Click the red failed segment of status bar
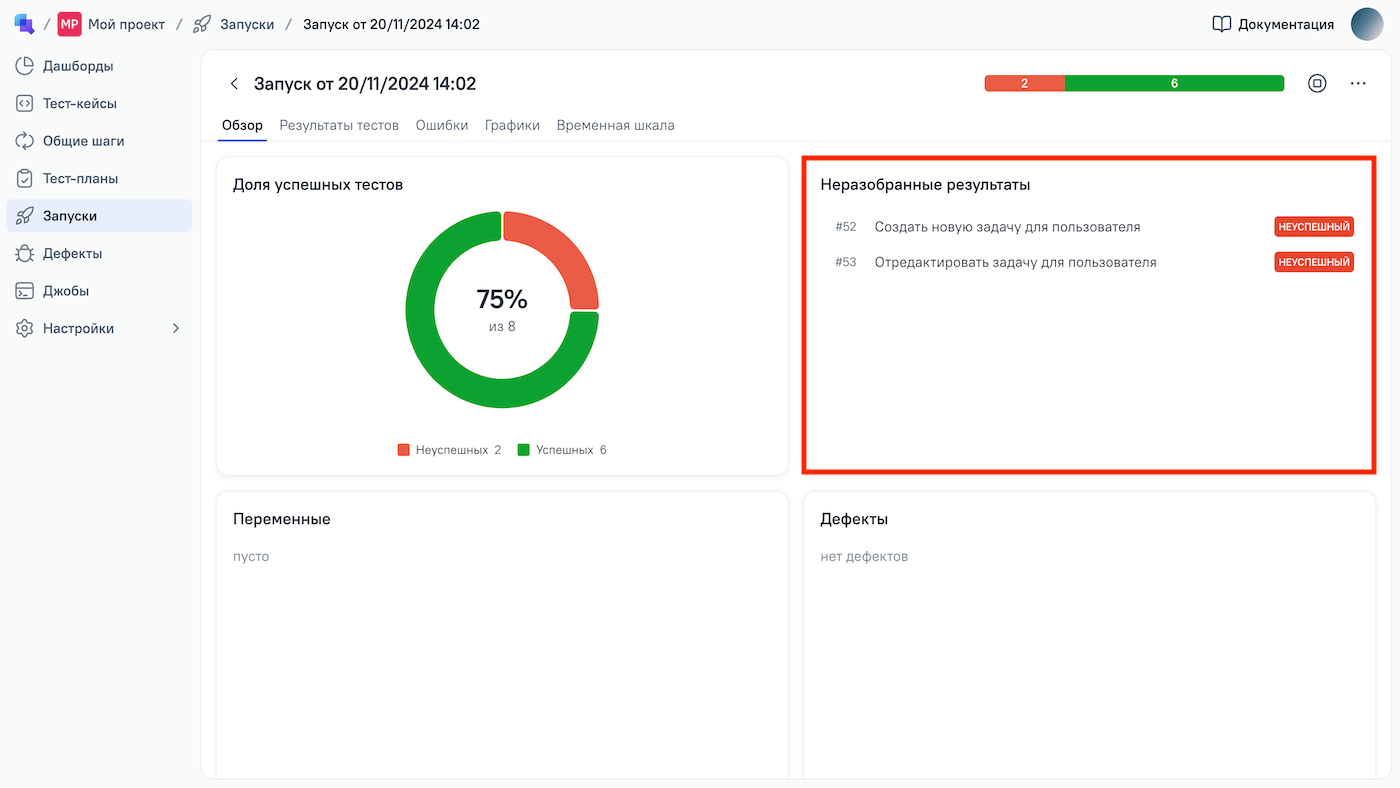This screenshot has height=788, width=1400. click(x=1024, y=84)
